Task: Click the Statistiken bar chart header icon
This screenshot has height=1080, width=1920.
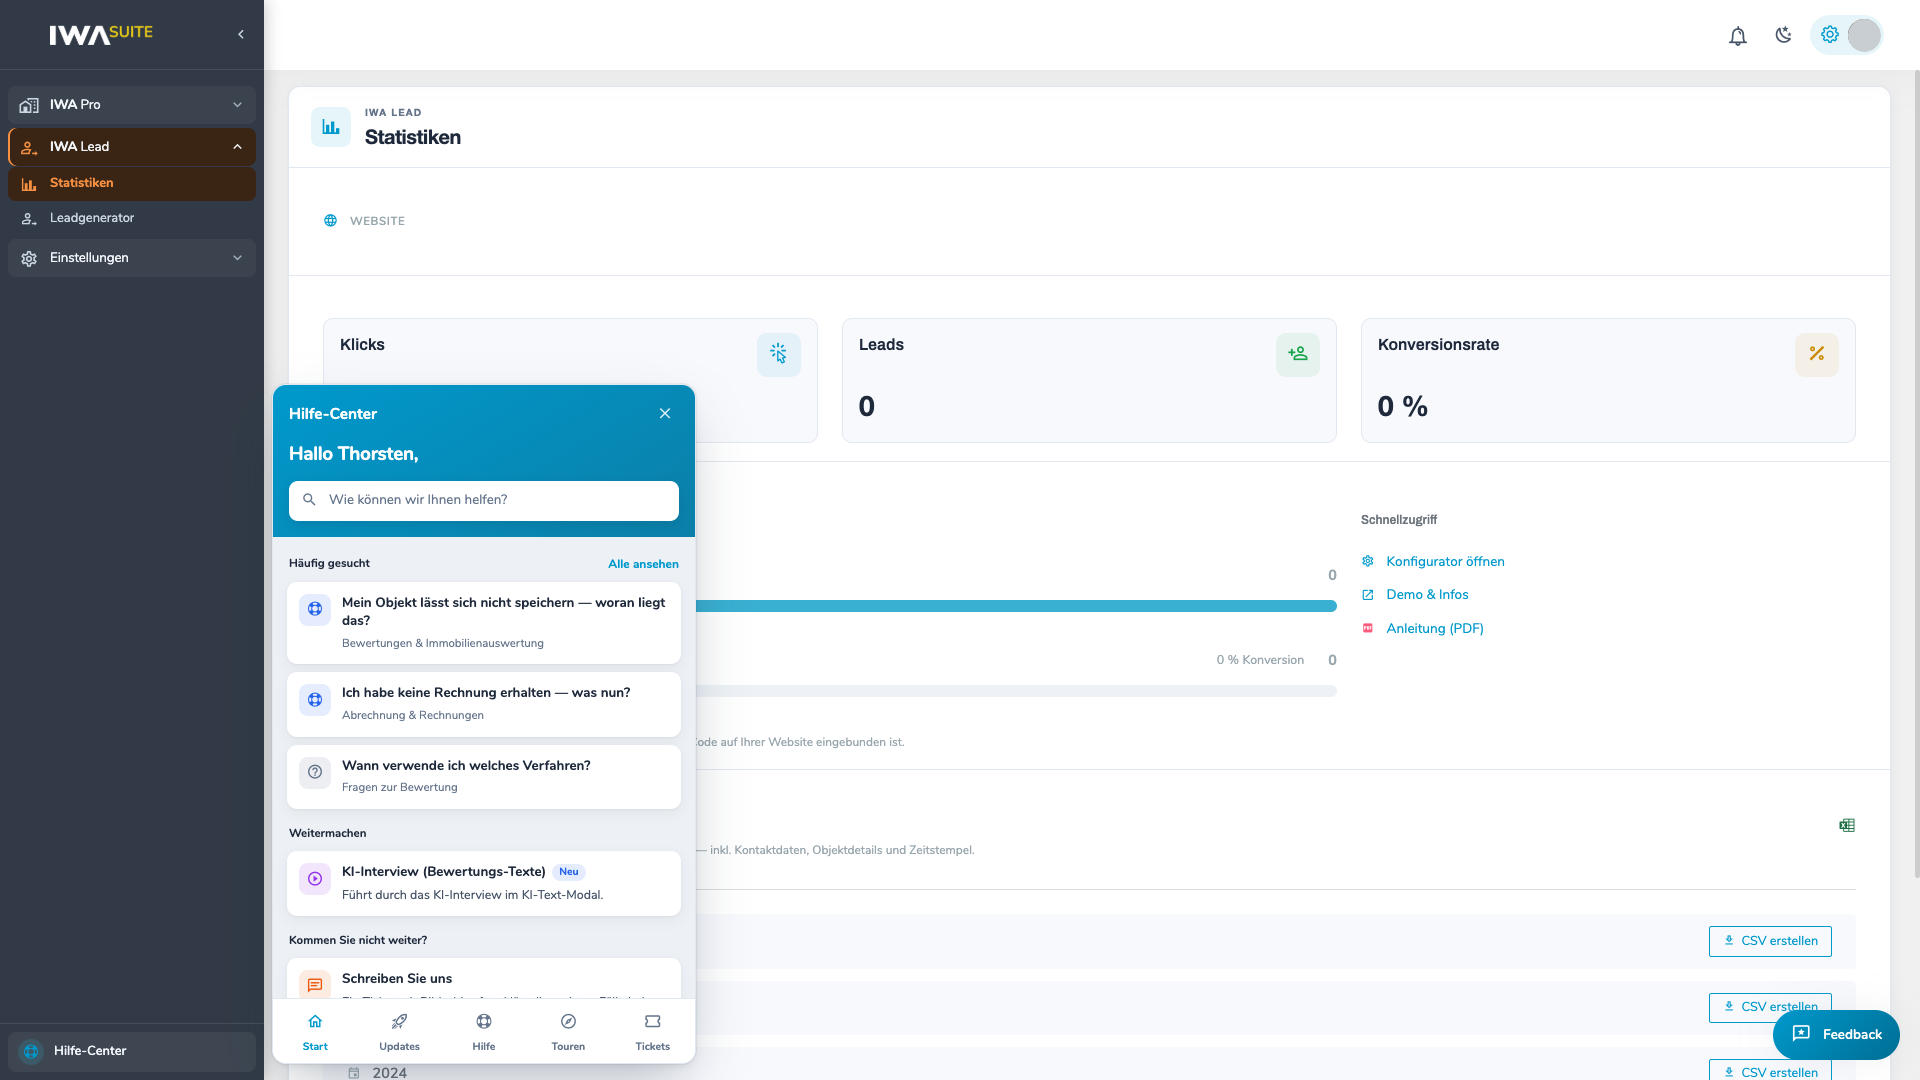Action: [x=331, y=127]
